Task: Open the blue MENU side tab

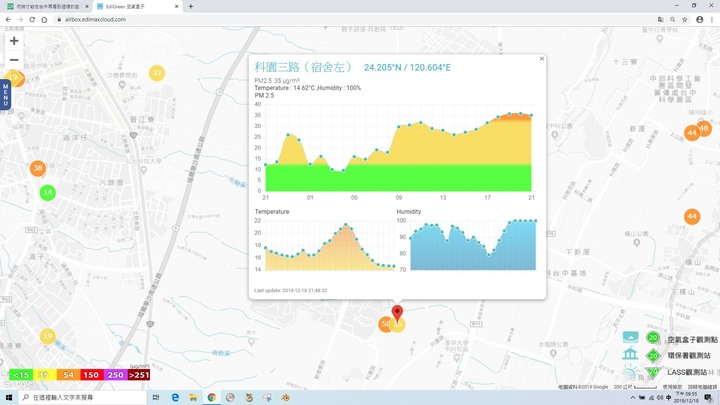Action: pos(6,95)
